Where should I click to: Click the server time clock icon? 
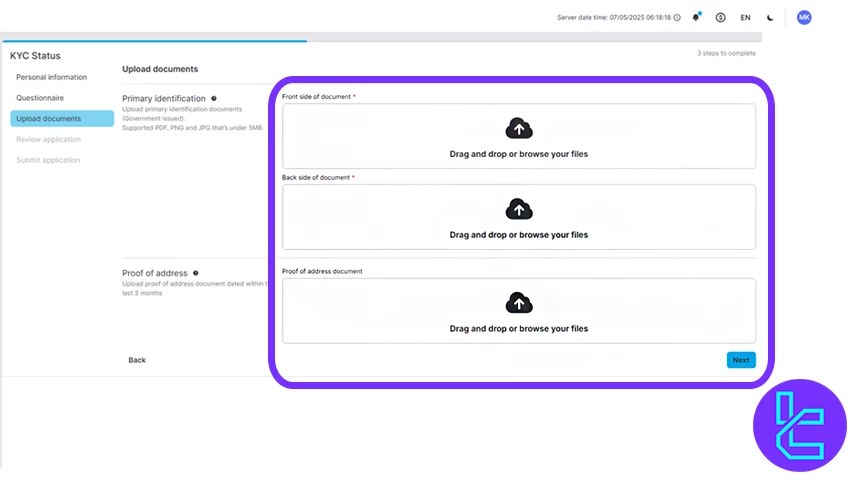click(677, 18)
